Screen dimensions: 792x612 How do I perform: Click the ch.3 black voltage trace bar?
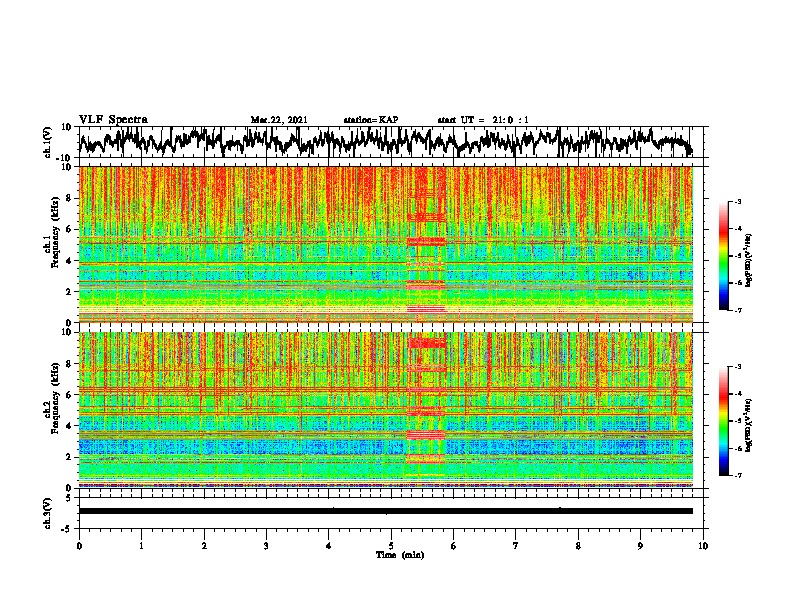pyautogui.click(x=386, y=511)
